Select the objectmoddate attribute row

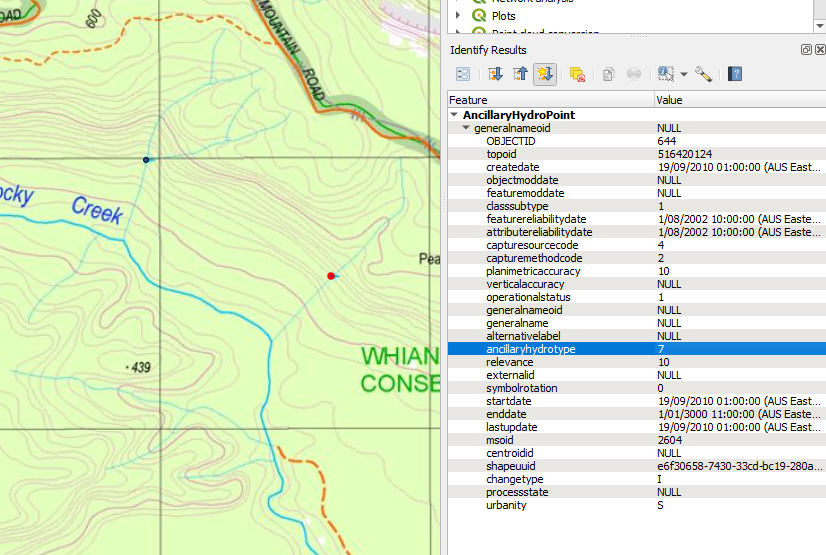(637, 180)
